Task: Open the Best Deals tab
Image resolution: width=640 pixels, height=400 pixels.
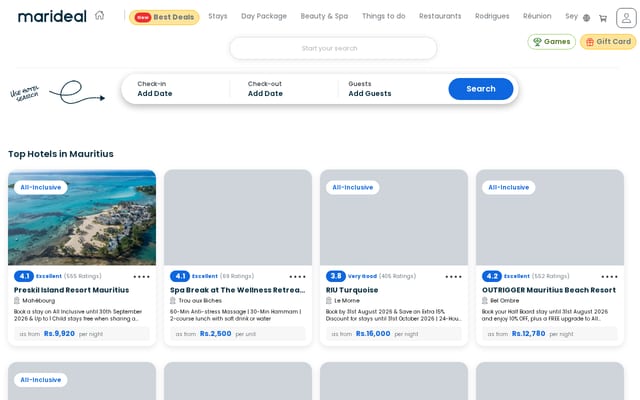Action: coord(164,17)
